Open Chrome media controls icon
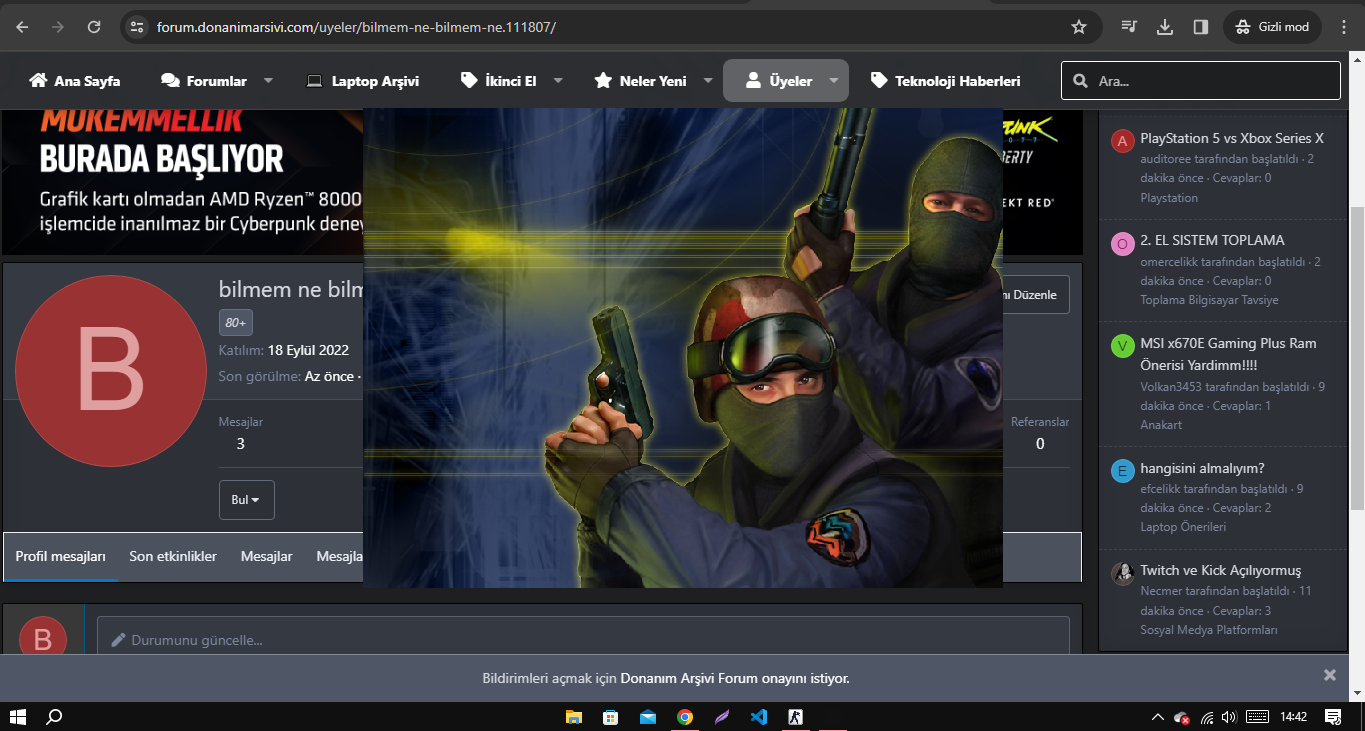 [1129, 27]
